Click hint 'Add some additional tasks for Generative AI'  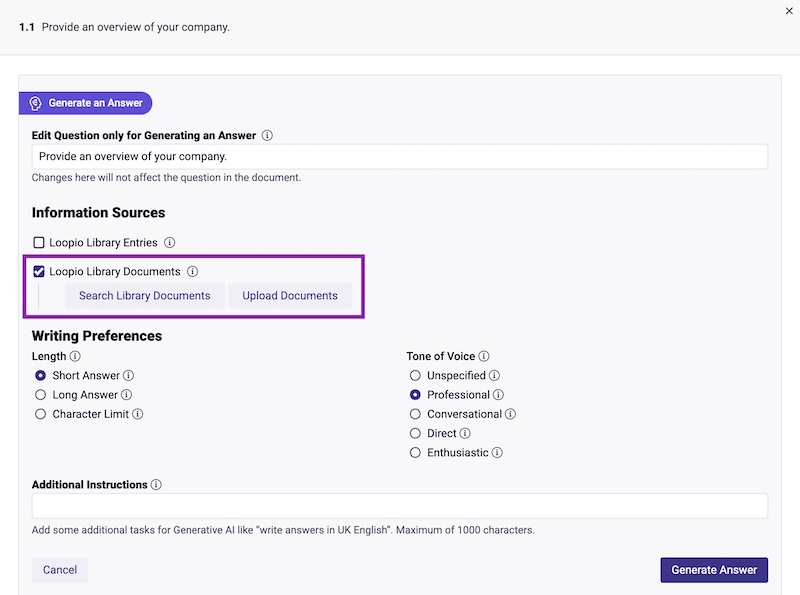pyautogui.click(x=283, y=530)
